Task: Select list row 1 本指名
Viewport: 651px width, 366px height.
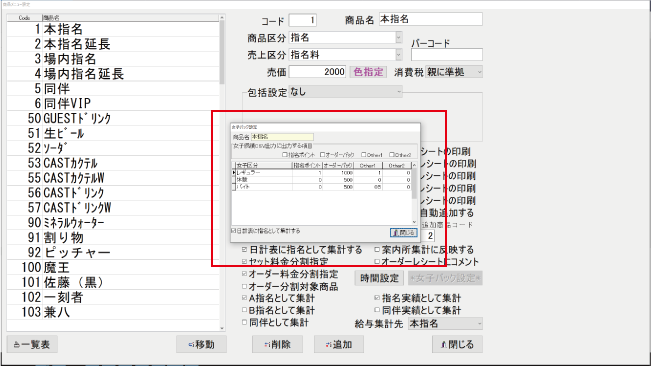Action: tap(113, 29)
